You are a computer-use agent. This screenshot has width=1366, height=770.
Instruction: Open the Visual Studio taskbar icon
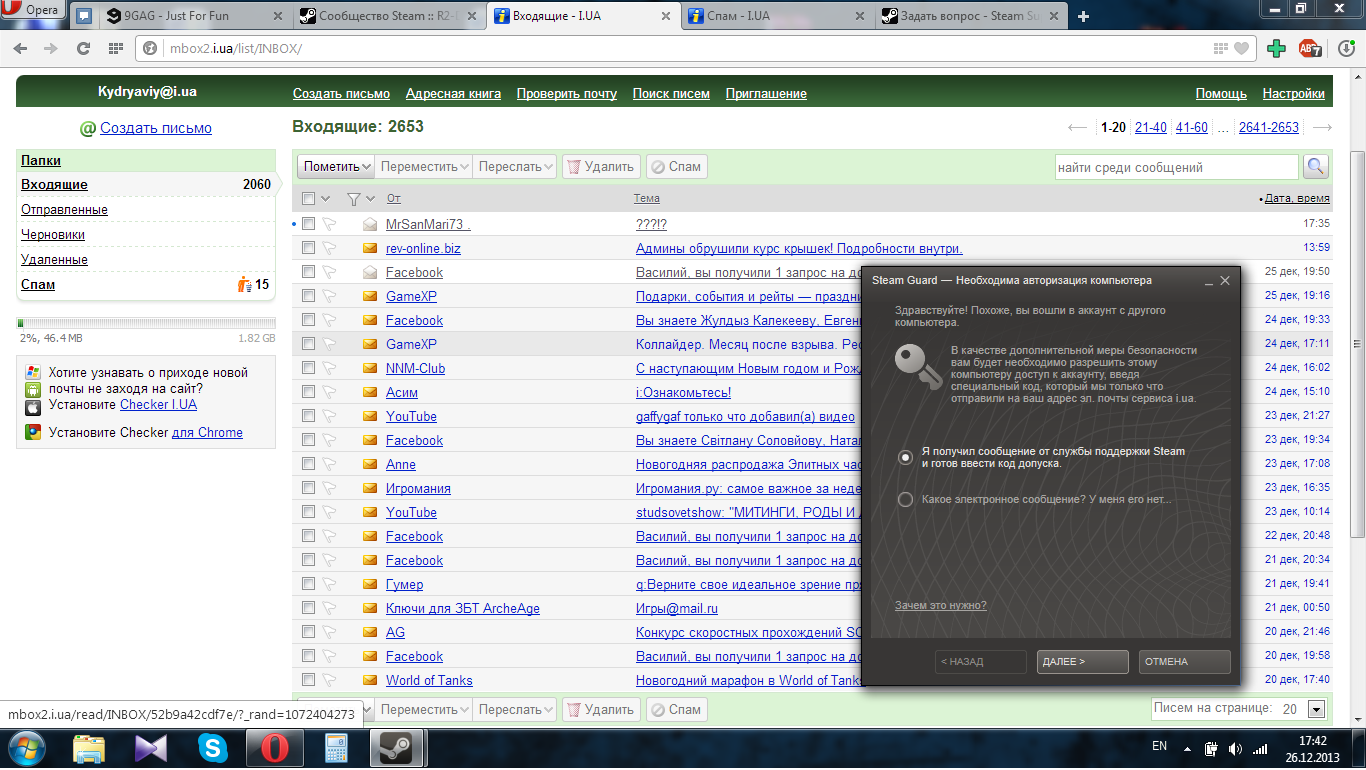pos(151,748)
